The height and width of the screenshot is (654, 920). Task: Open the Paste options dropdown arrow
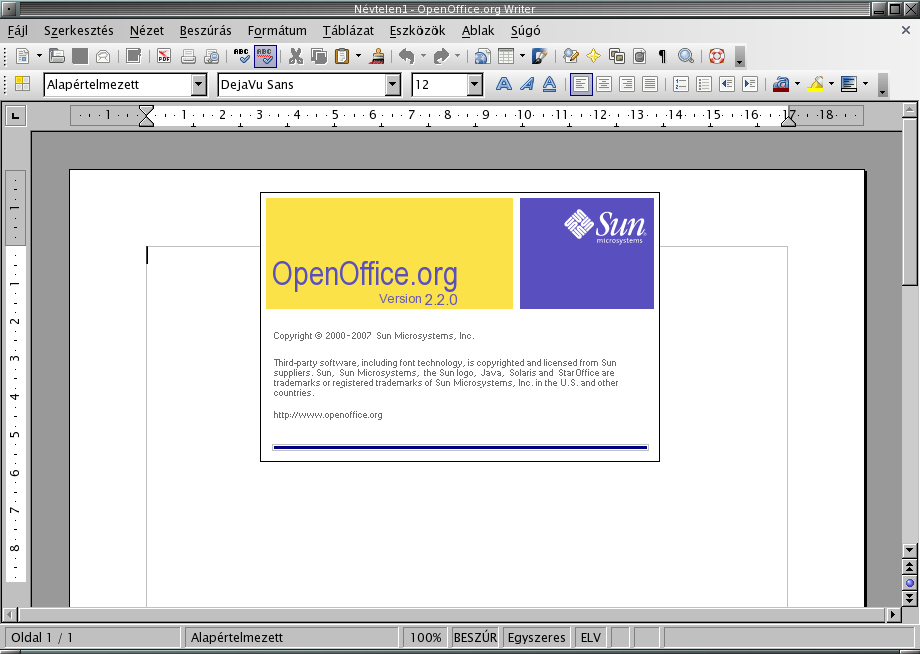pyautogui.click(x=358, y=56)
